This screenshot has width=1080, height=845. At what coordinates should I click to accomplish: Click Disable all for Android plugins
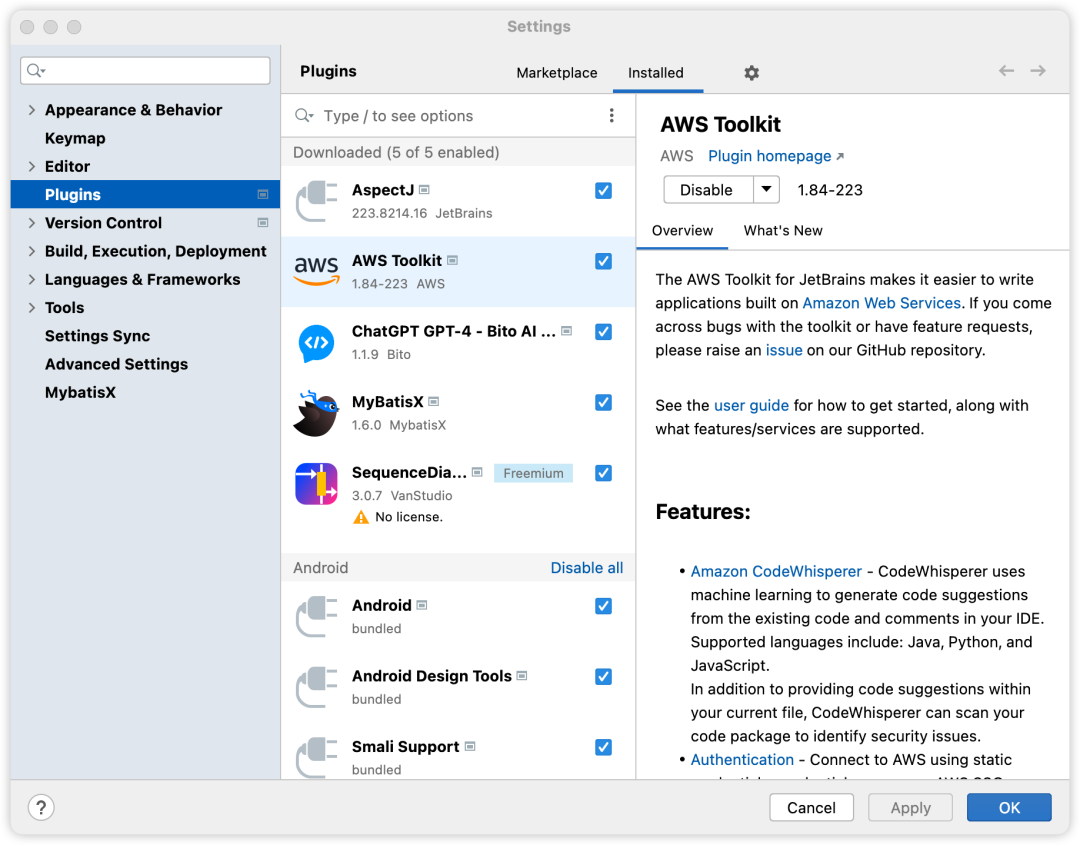(x=587, y=567)
